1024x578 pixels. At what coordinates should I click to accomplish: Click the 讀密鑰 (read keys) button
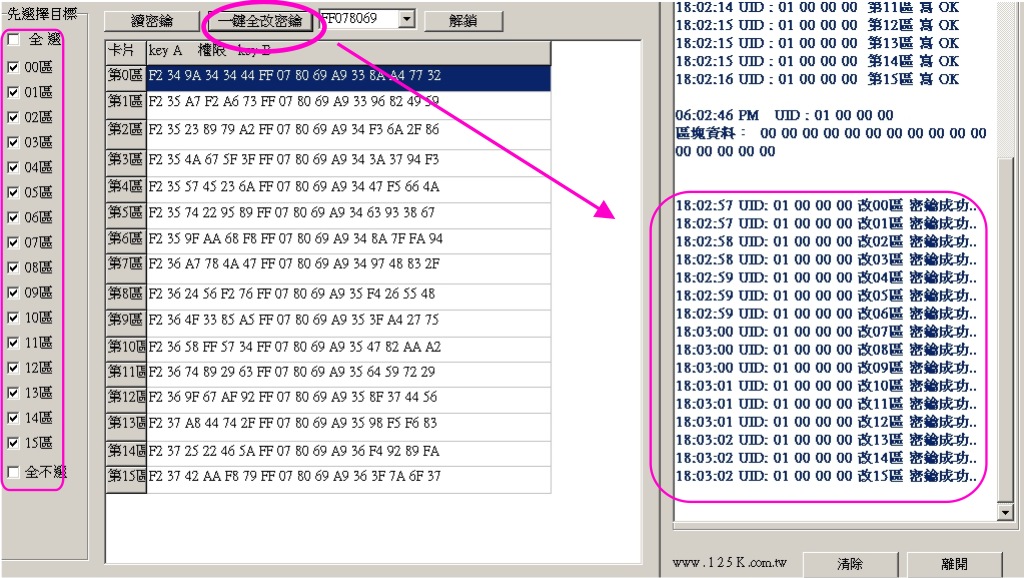[x=151, y=21]
